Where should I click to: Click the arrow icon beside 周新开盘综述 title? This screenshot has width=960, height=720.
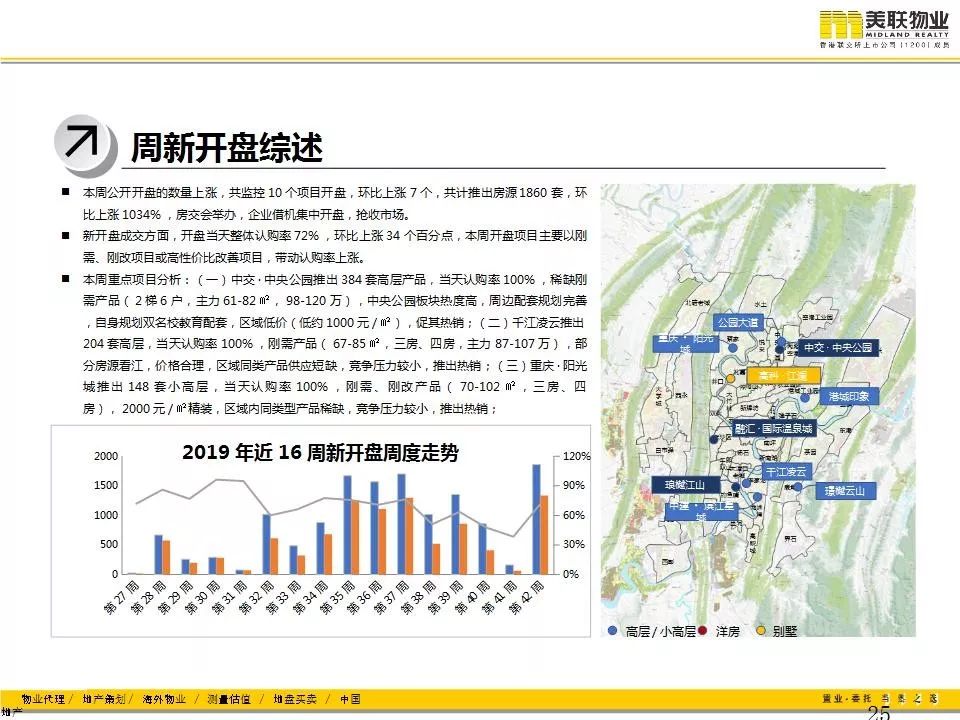84,144
